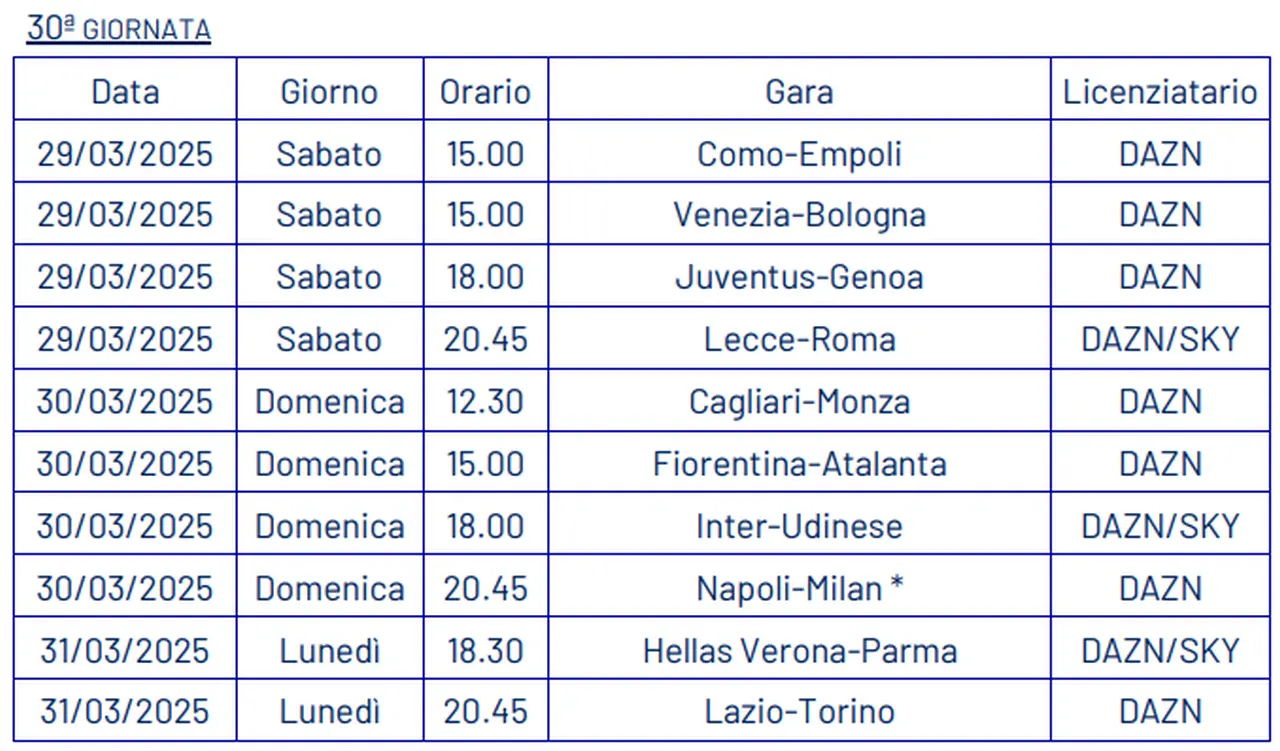Select the Licenziatario column header
1280x751 pixels.
(x=1160, y=92)
